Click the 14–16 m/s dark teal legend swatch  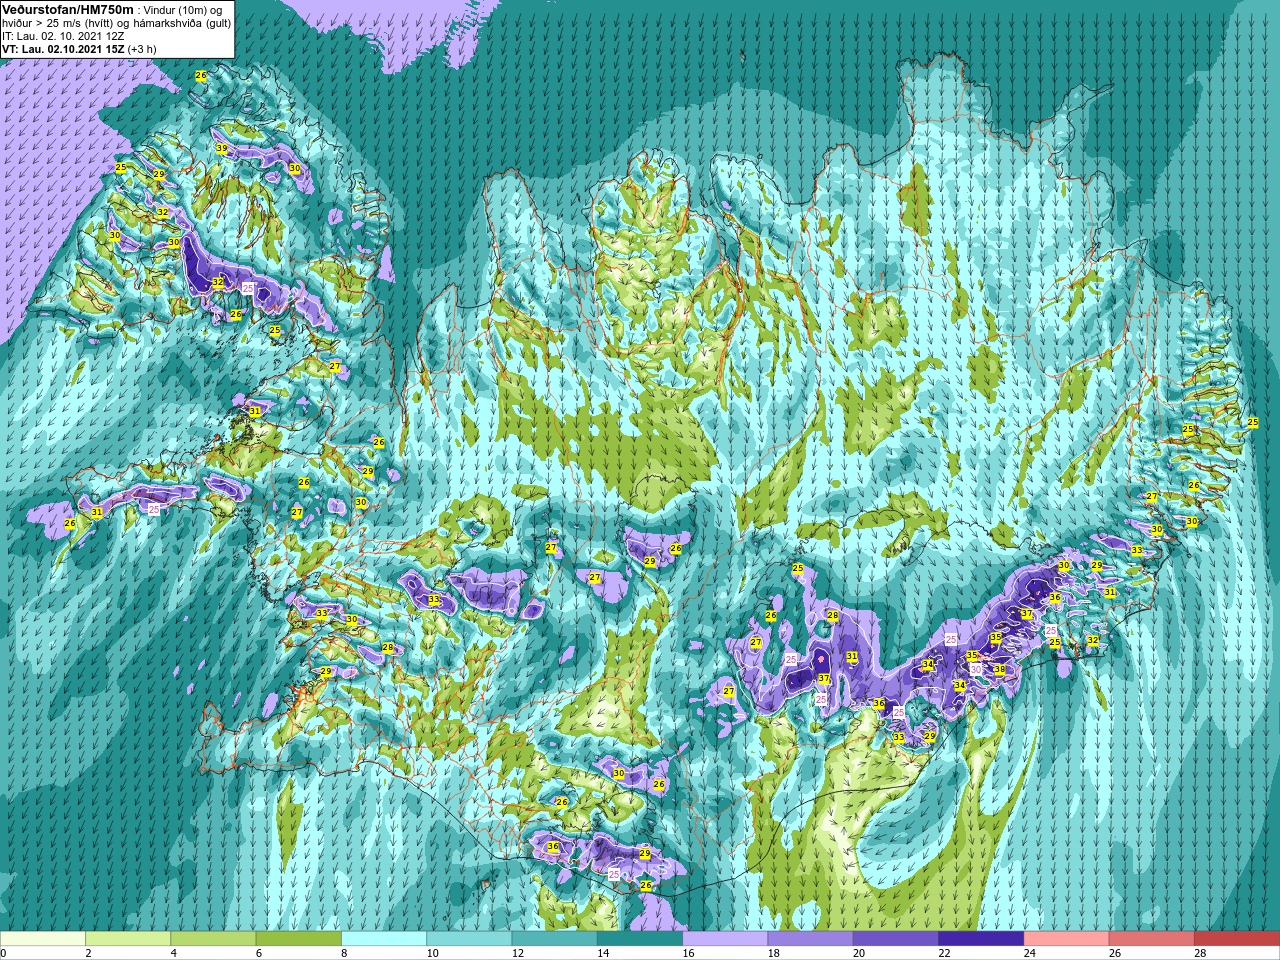click(x=640, y=939)
